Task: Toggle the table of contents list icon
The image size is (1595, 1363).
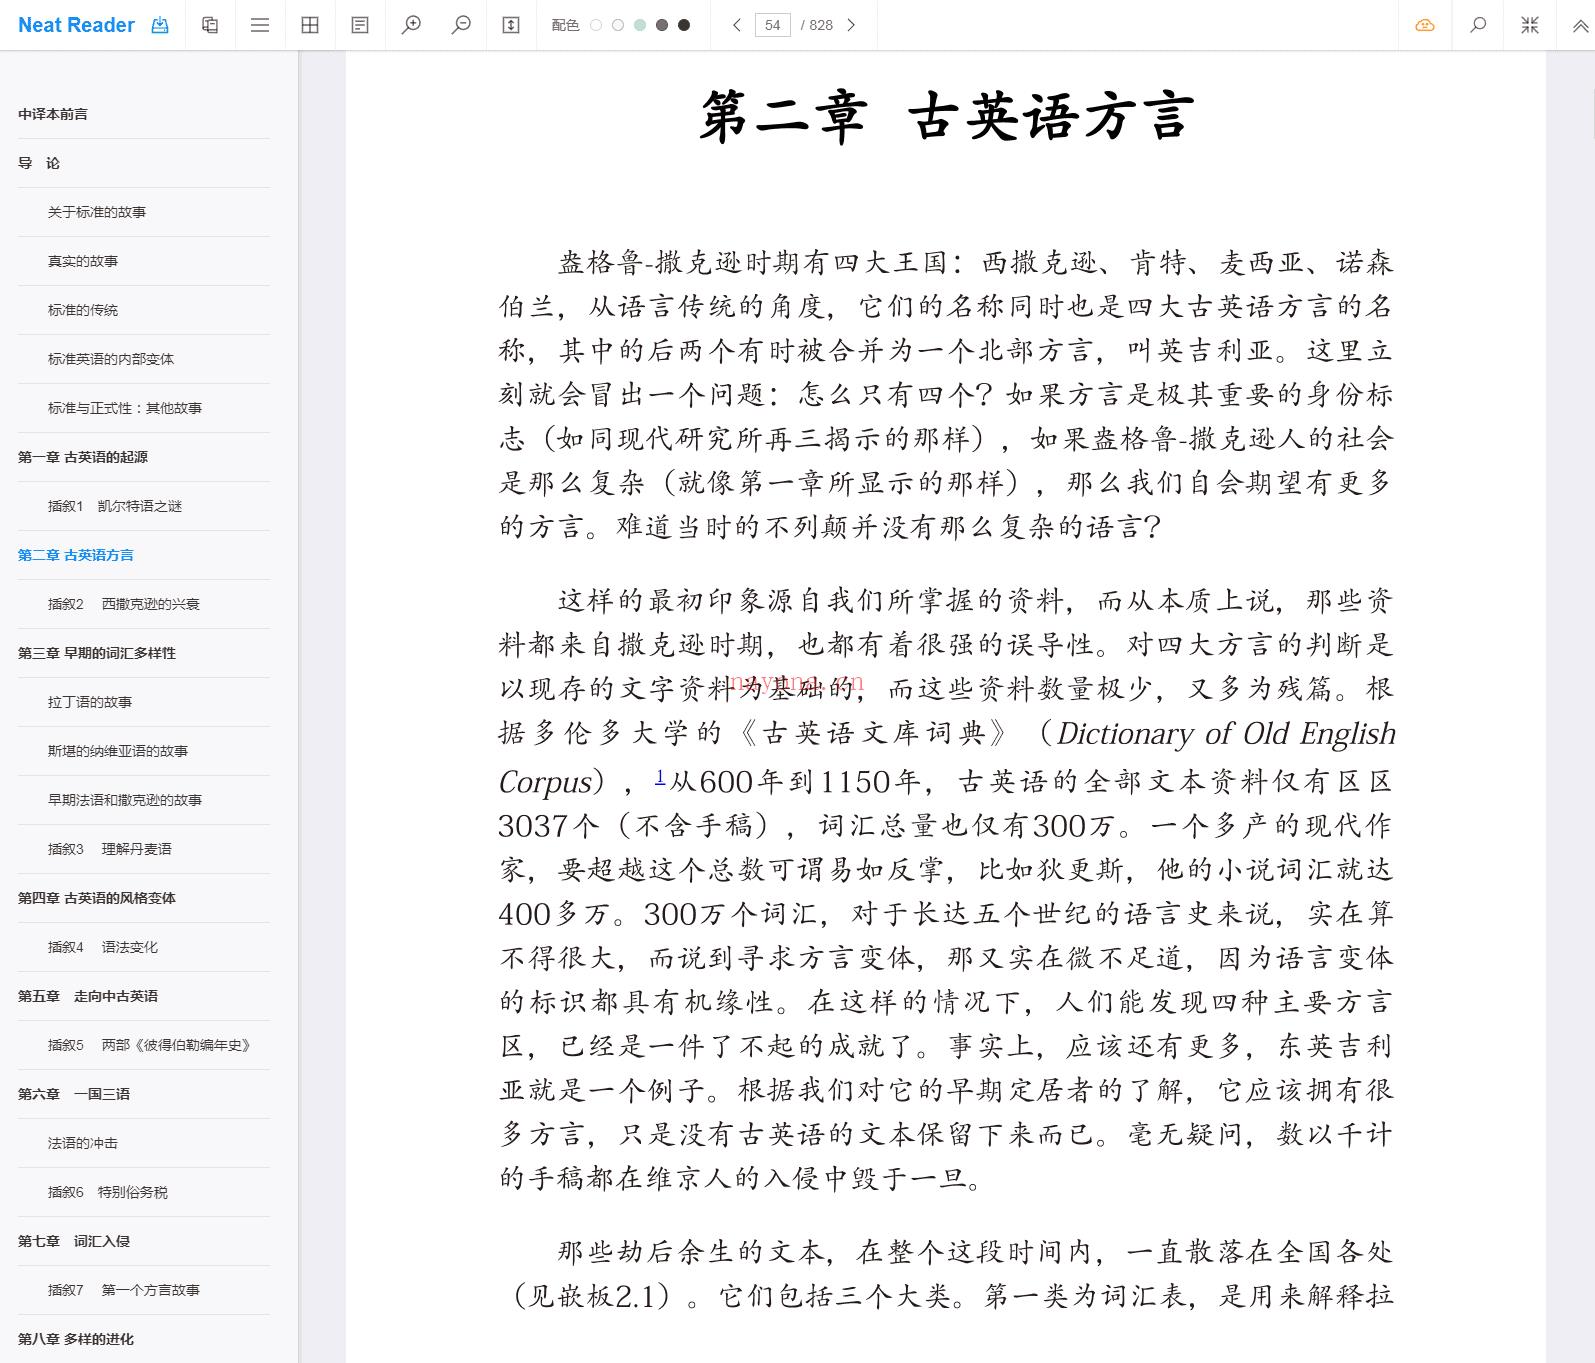Action: pyautogui.click(x=260, y=25)
